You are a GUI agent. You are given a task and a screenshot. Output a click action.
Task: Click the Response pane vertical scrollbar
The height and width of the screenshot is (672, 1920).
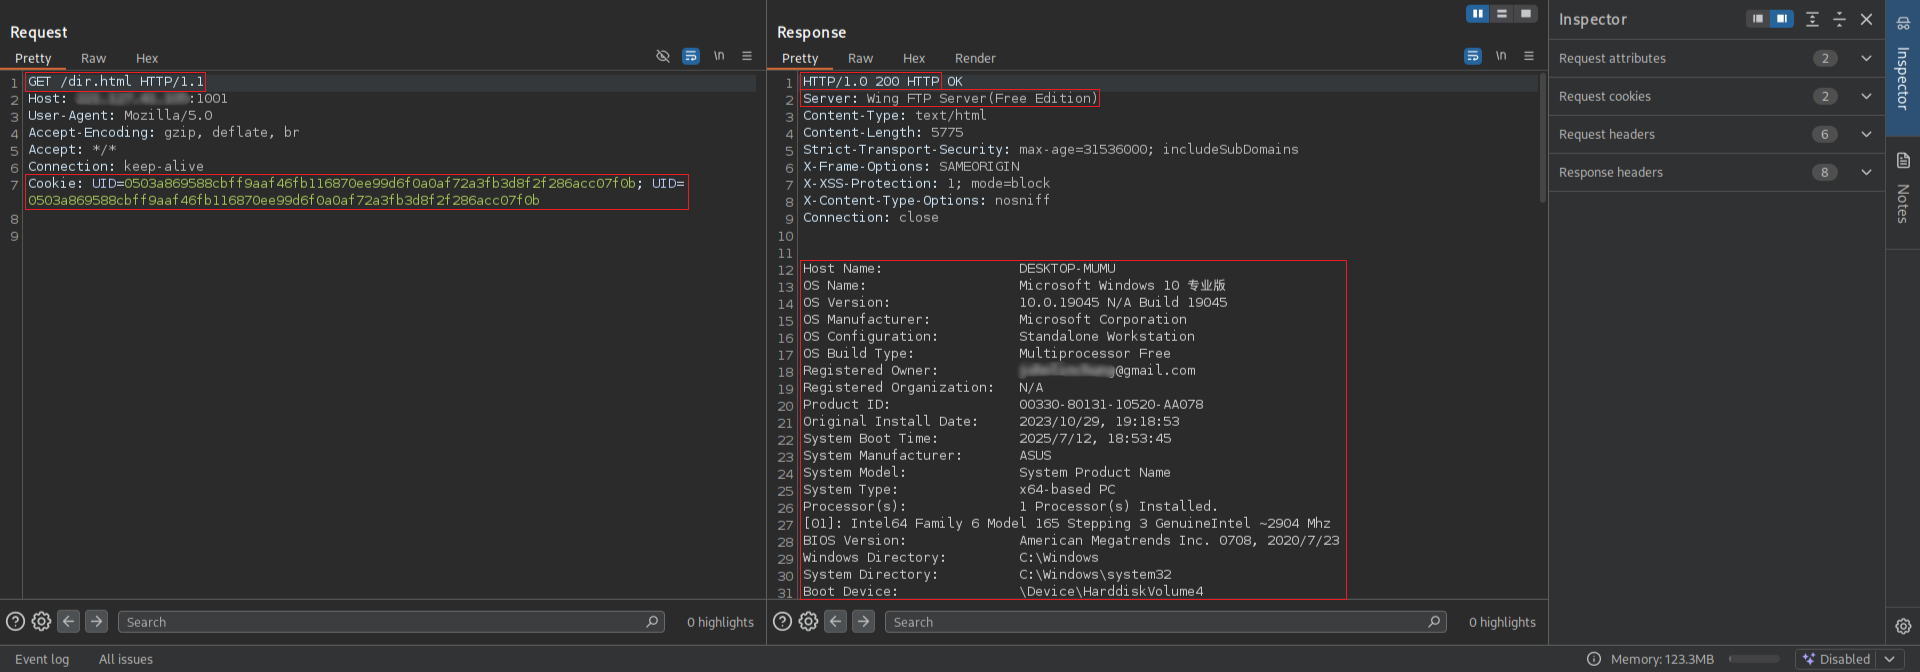1542,138
